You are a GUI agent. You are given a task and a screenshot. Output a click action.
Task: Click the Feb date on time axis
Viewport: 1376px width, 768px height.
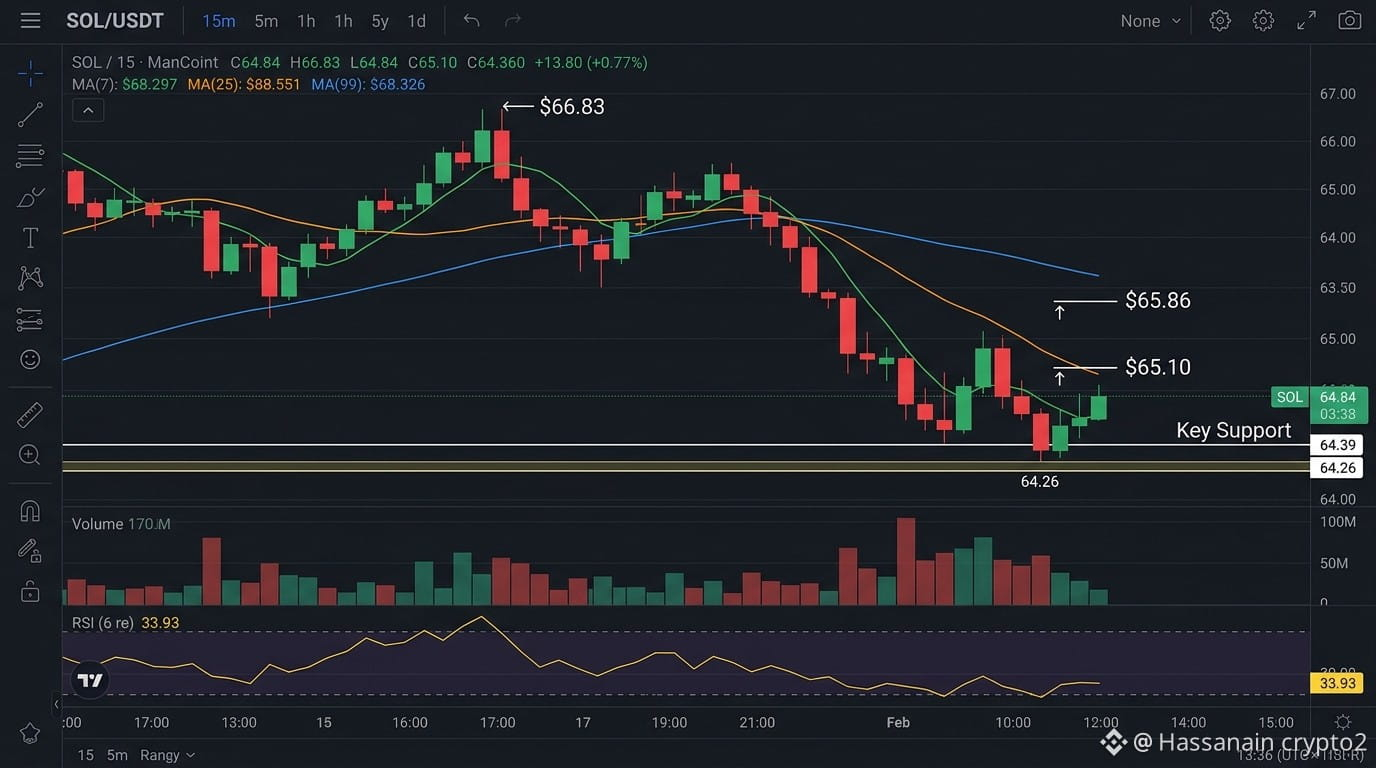pyautogui.click(x=898, y=722)
